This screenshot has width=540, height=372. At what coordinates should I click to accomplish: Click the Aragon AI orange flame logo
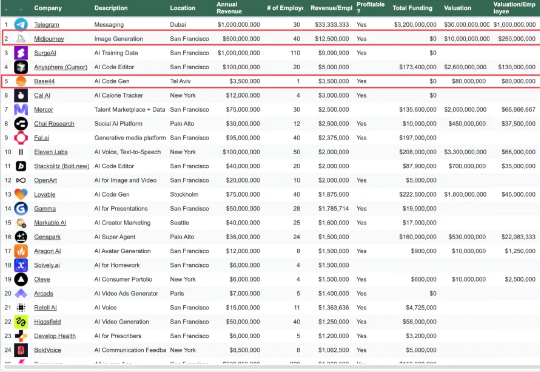[21, 251]
